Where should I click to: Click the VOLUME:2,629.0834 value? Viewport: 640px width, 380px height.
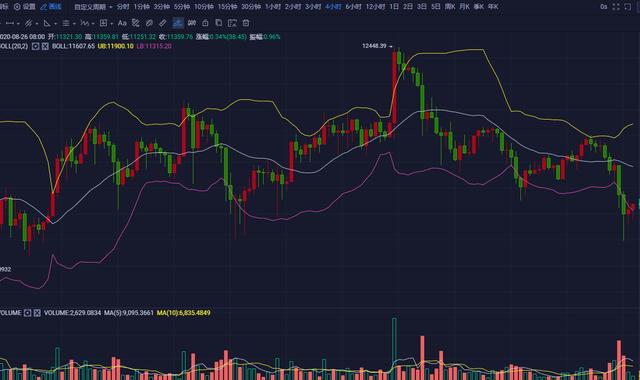tap(72, 313)
